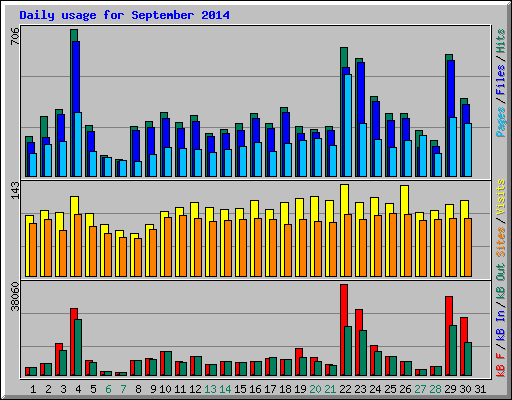Click green weekend day 21 label

pos(330,389)
